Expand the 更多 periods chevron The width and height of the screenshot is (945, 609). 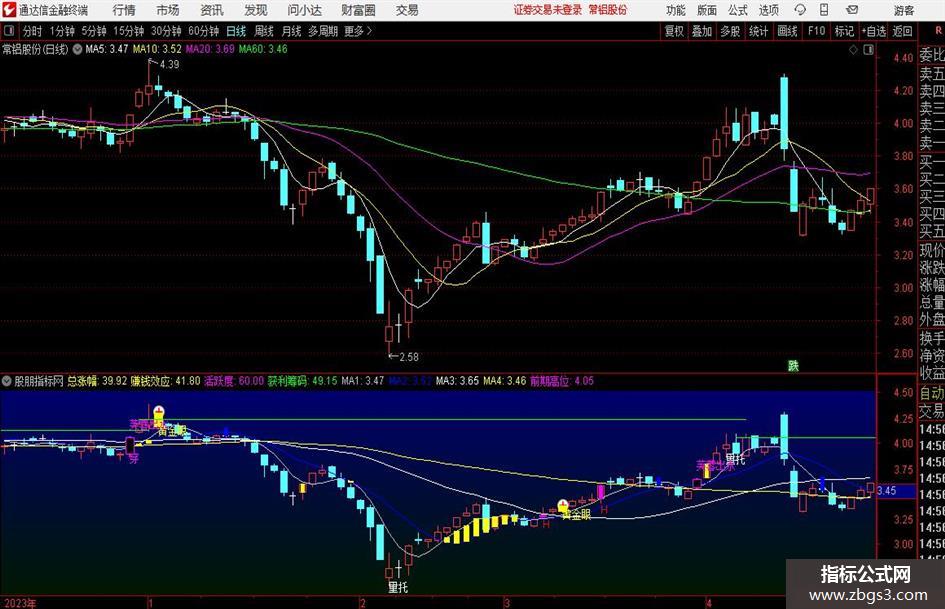359,31
